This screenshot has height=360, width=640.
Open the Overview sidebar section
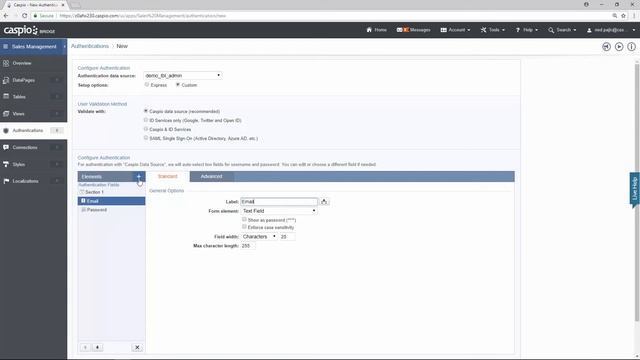click(33, 63)
